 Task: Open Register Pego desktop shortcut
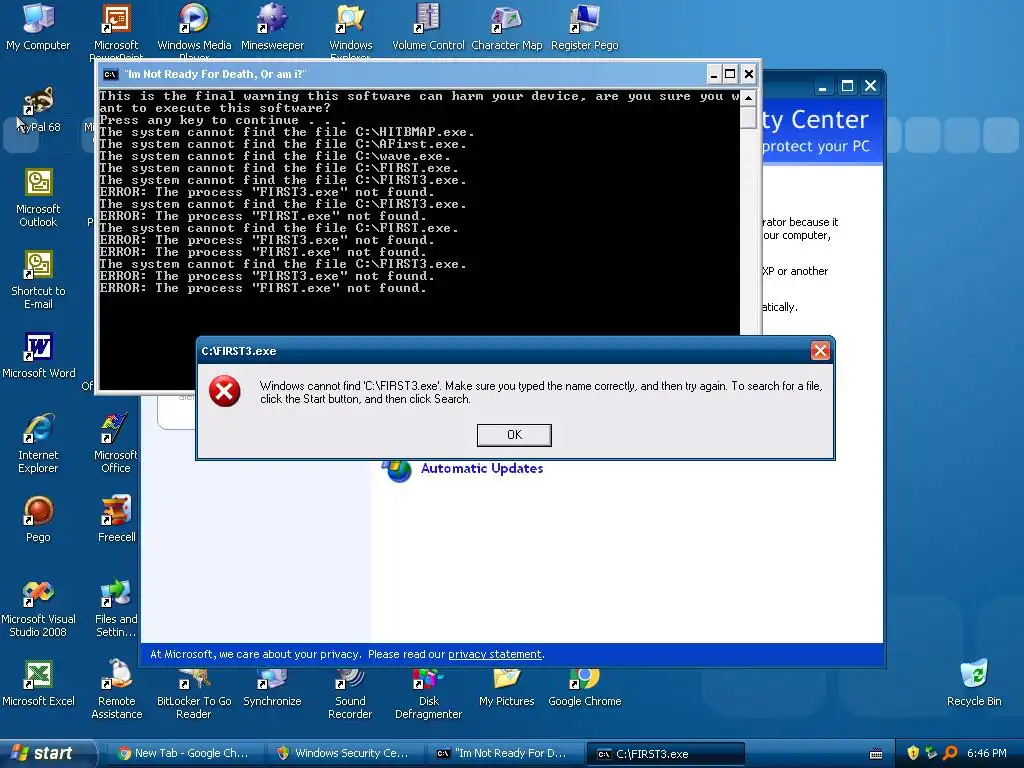(x=584, y=26)
